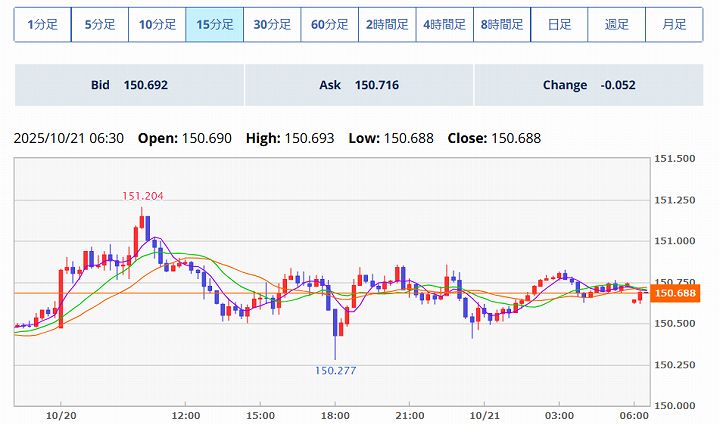Choose the 2時間足 timeframe

(387, 24)
